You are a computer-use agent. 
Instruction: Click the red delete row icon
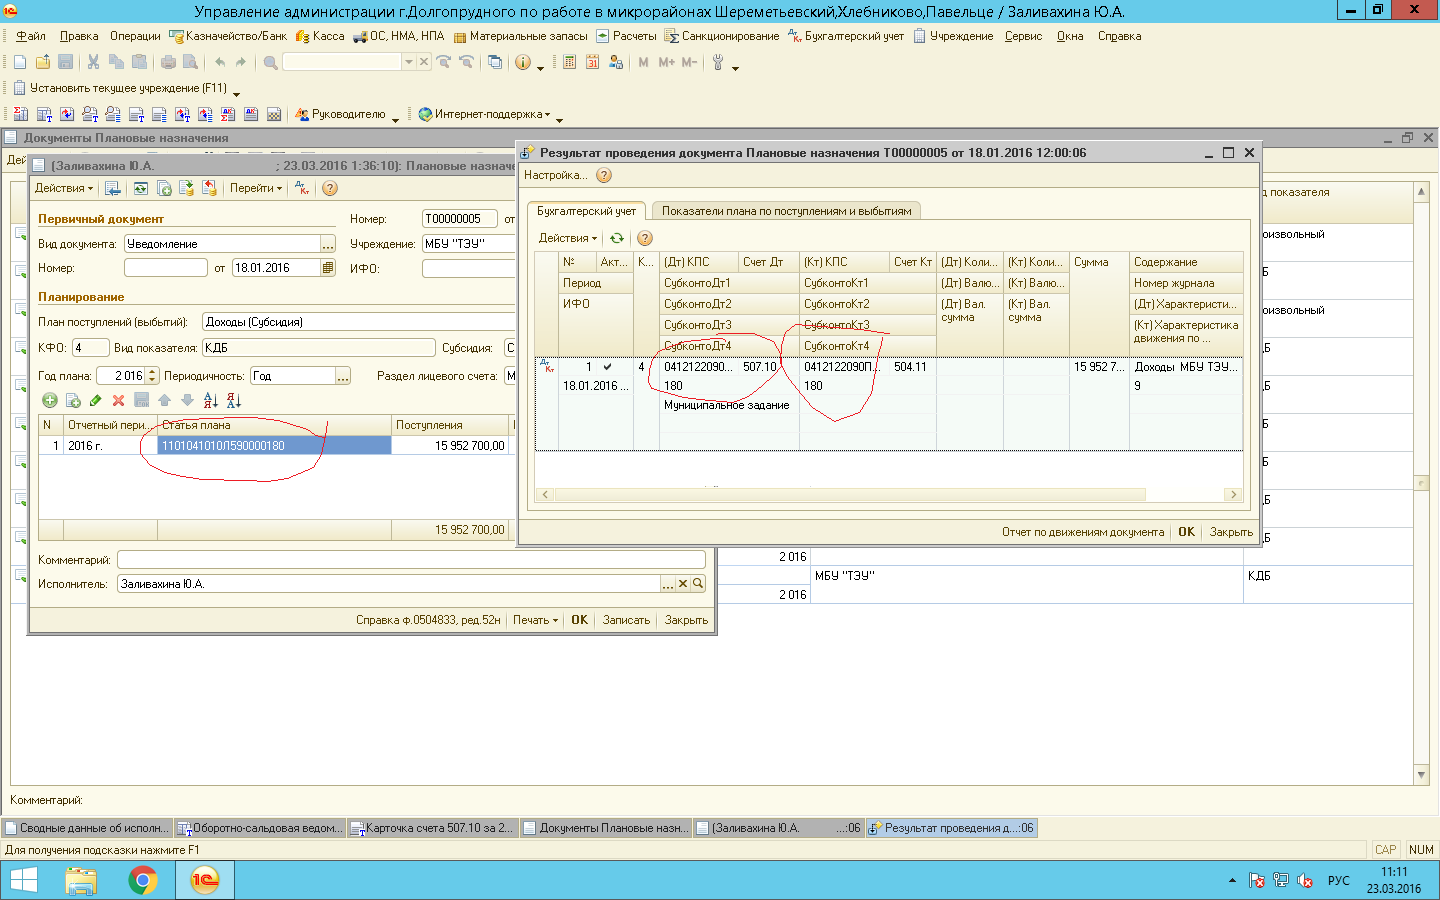coord(118,400)
